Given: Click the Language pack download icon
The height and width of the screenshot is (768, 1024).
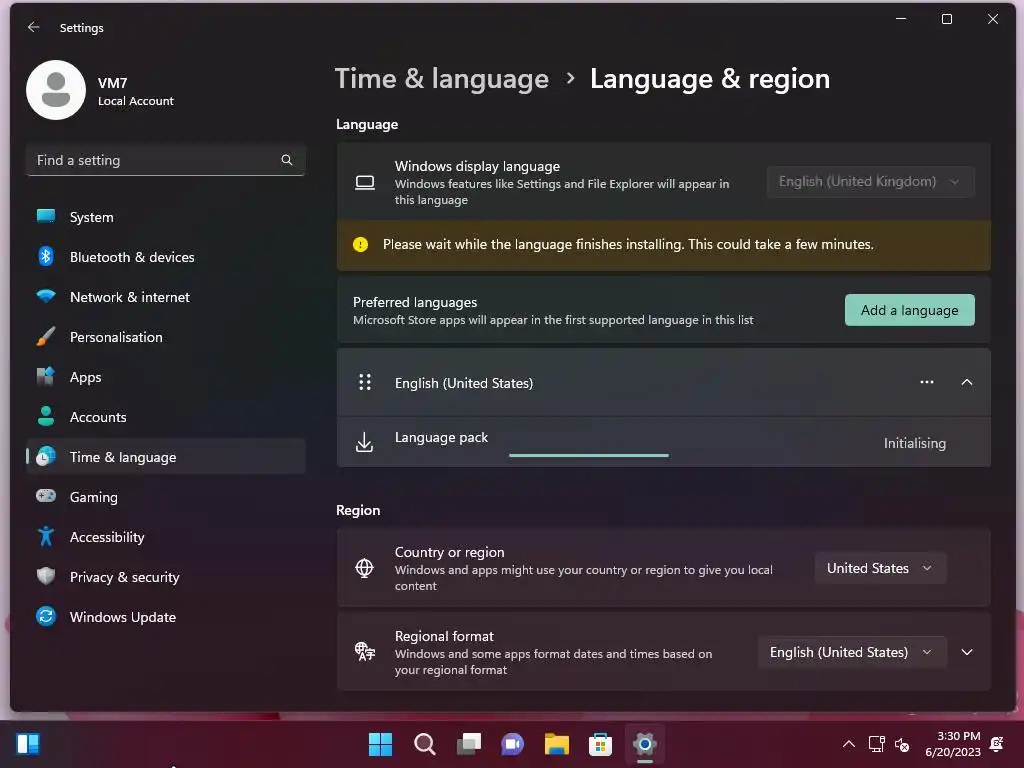Looking at the screenshot, I should tap(364, 442).
